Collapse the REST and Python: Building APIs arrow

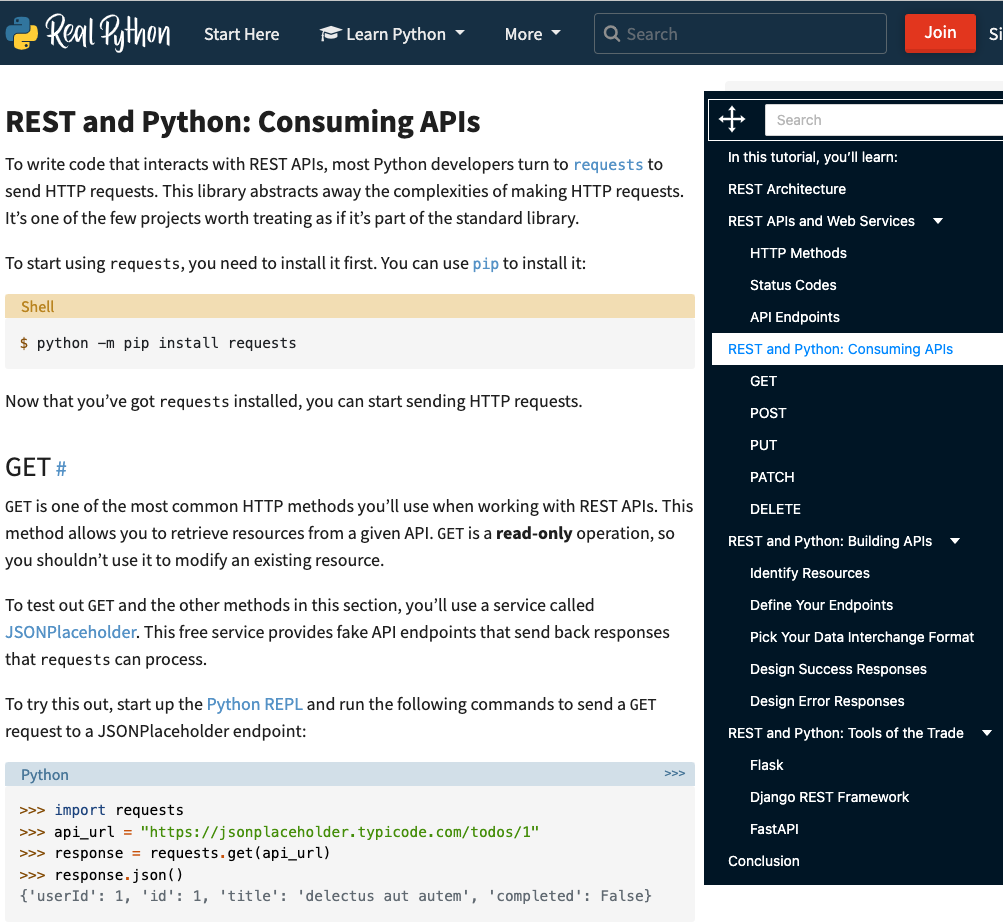coord(955,541)
